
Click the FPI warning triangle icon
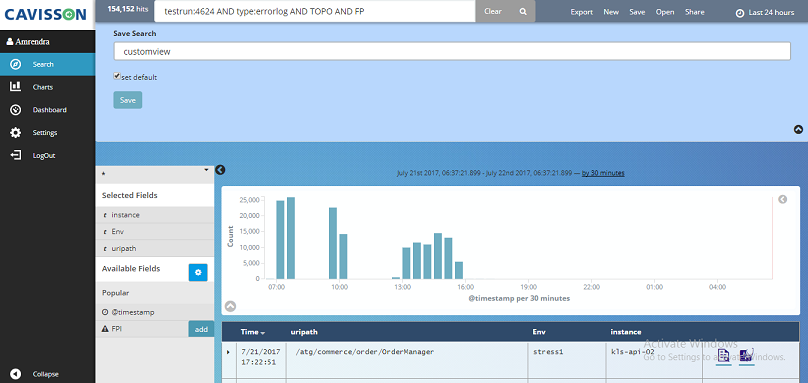105,328
